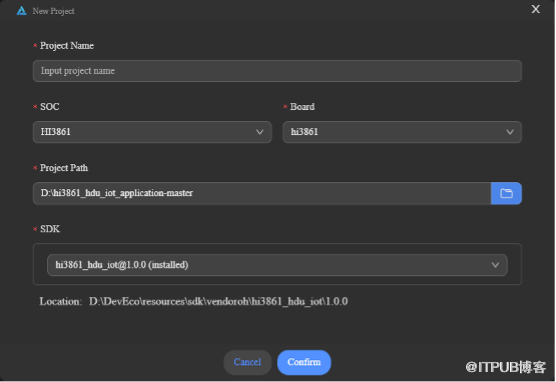Close the New Project dialog

coord(535,9)
